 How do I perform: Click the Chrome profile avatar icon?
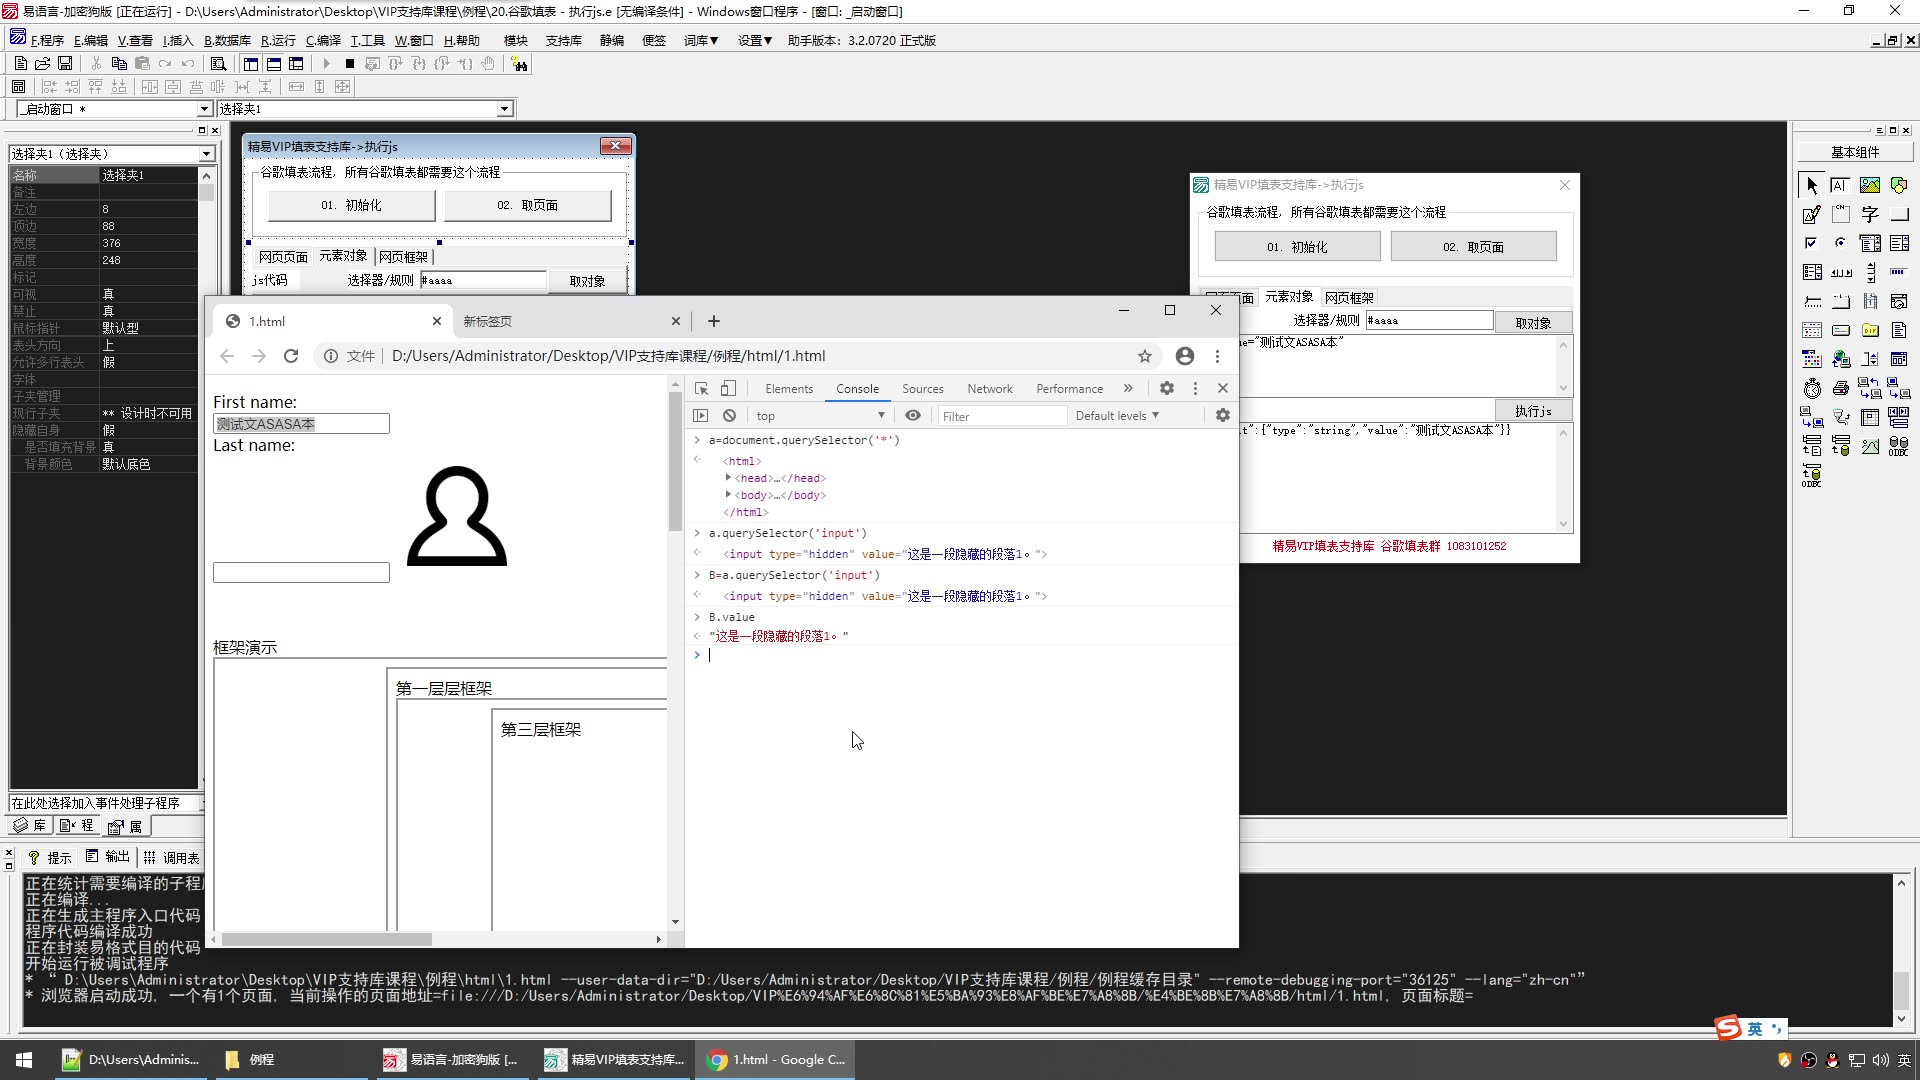[1185, 356]
